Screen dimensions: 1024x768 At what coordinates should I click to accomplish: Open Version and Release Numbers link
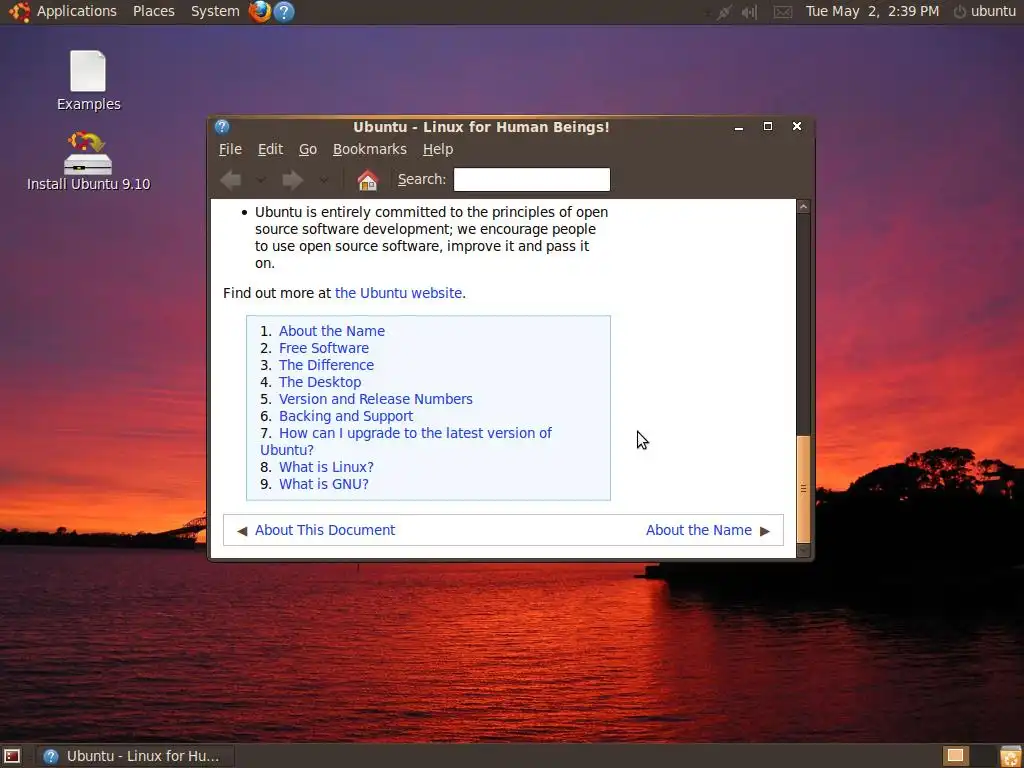coord(376,399)
